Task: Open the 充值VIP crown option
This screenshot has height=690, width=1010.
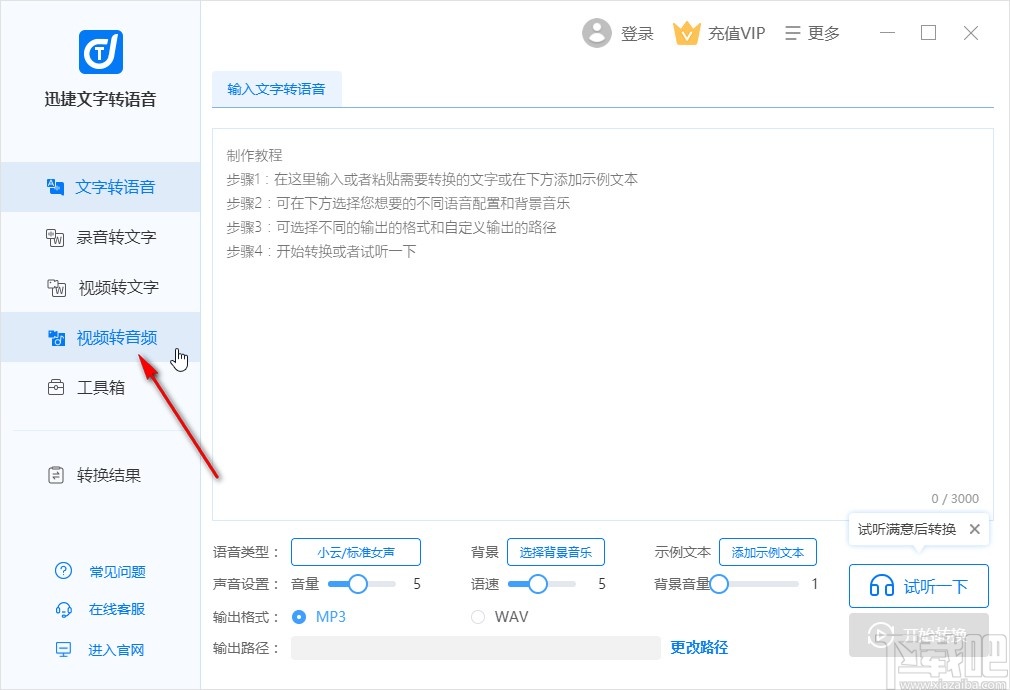Action: coord(719,32)
